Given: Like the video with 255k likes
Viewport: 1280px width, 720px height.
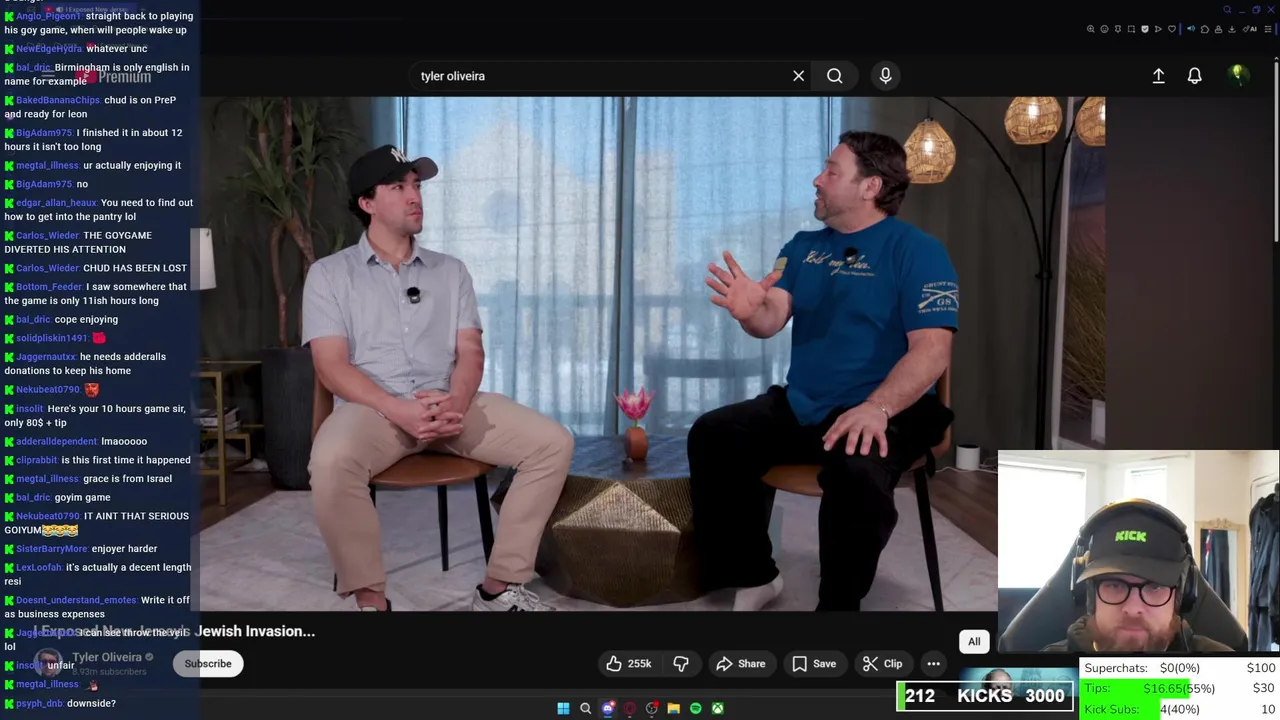Looking at the screenshot, I should tap(628, 664).
